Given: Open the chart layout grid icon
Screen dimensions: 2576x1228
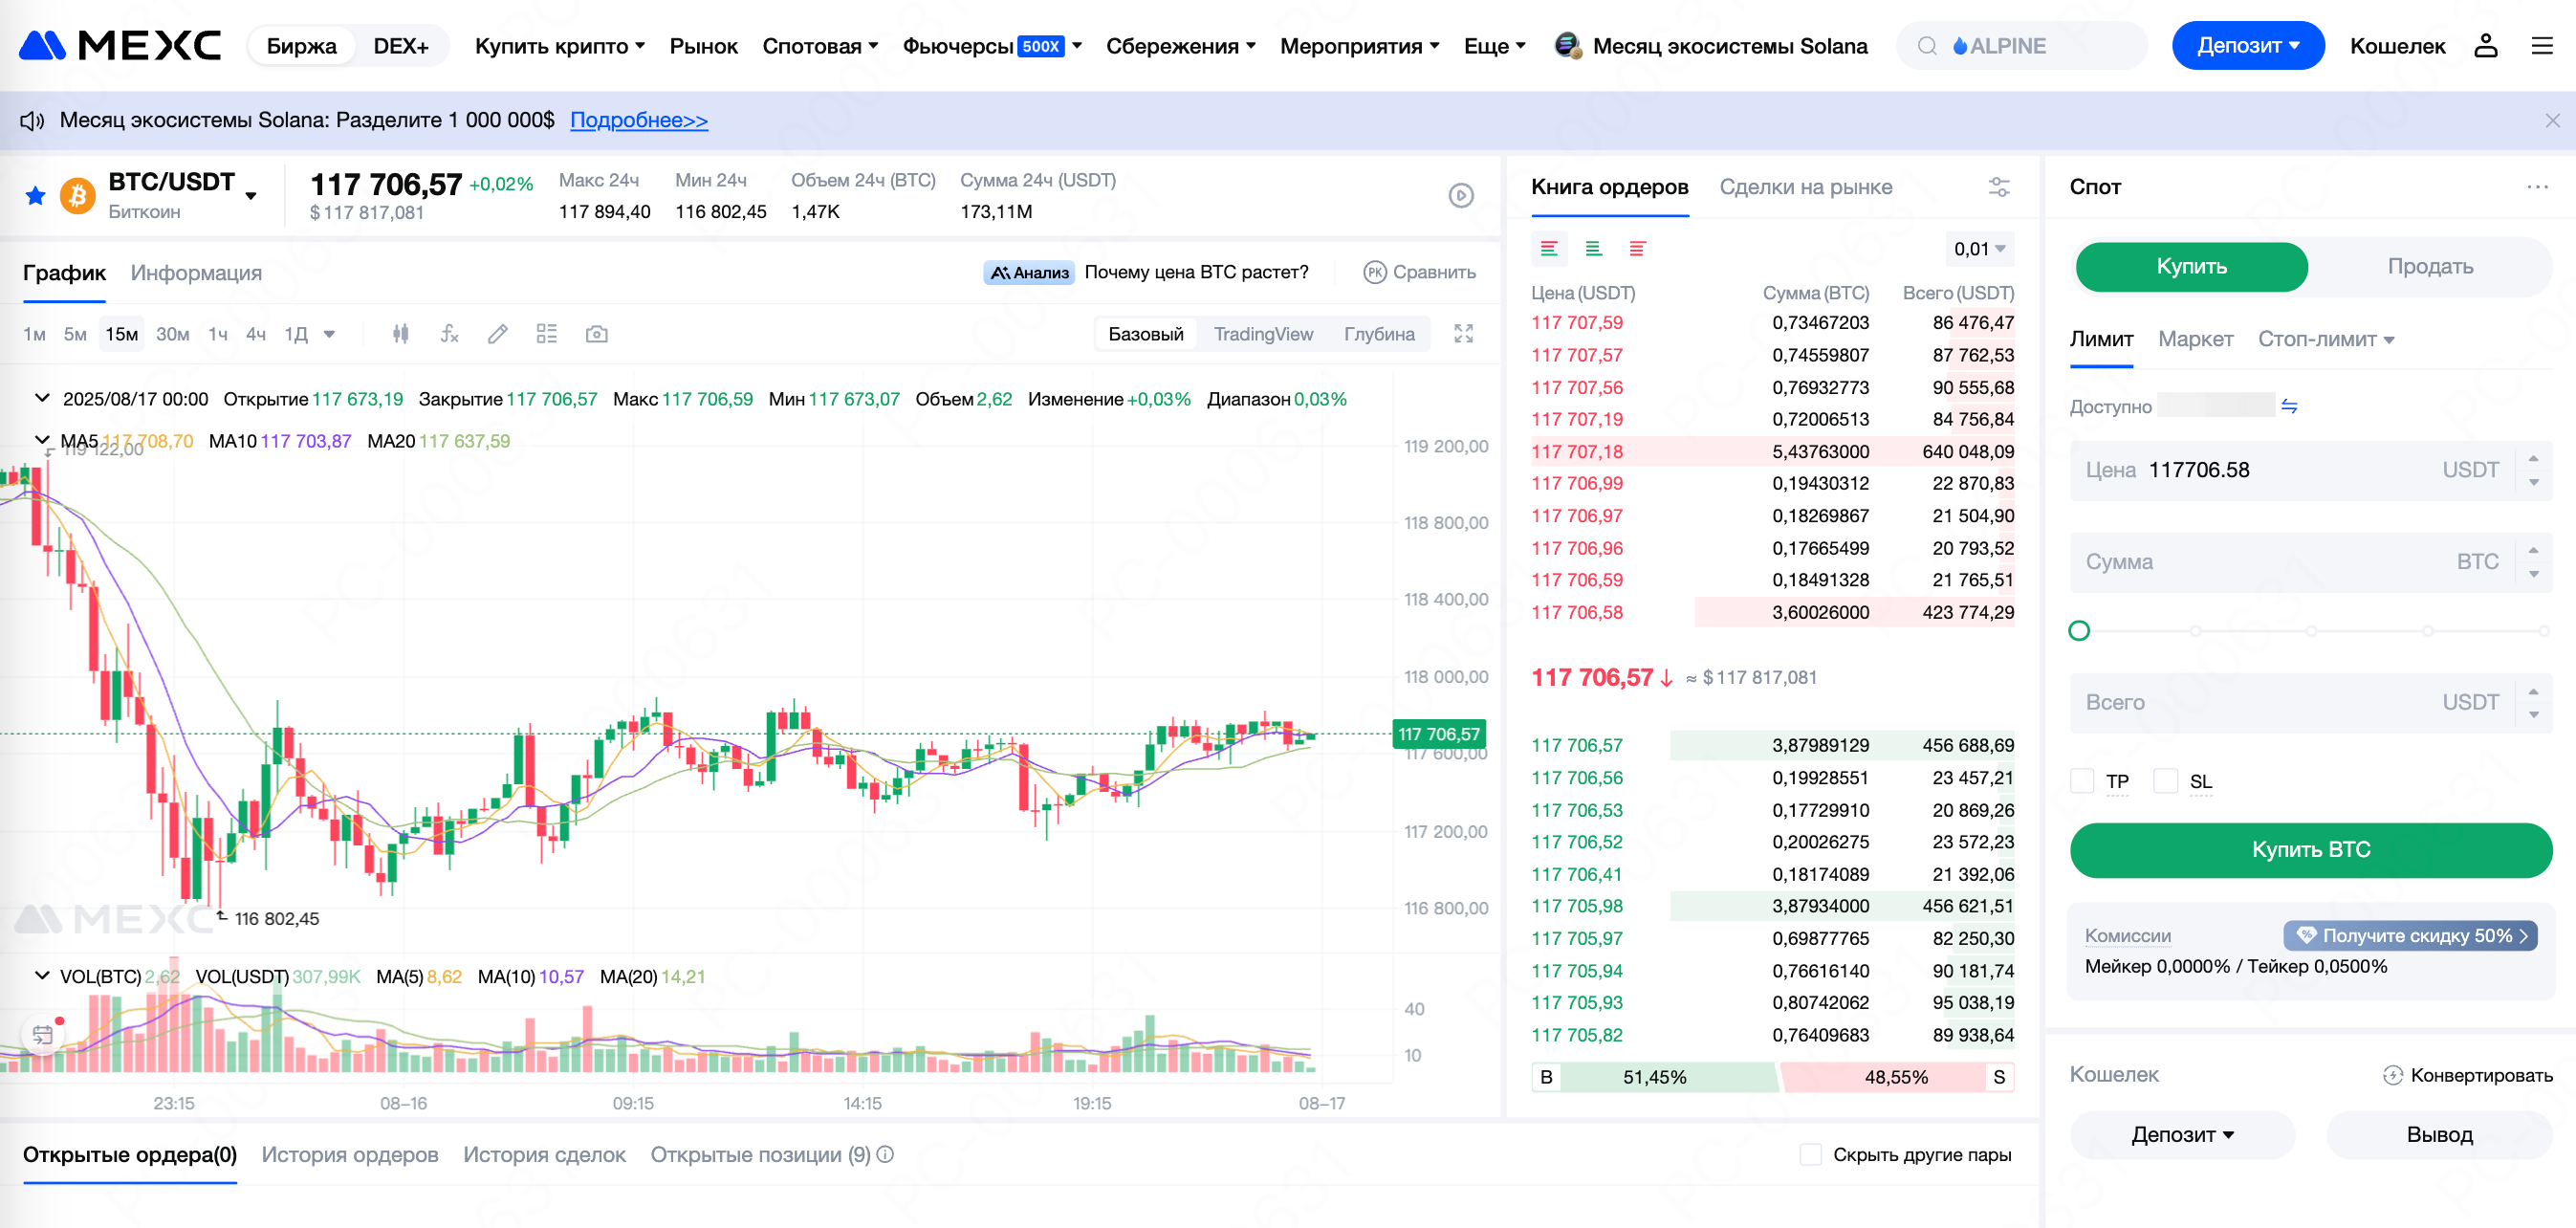Looking at the screenshot, I should 546,334.
